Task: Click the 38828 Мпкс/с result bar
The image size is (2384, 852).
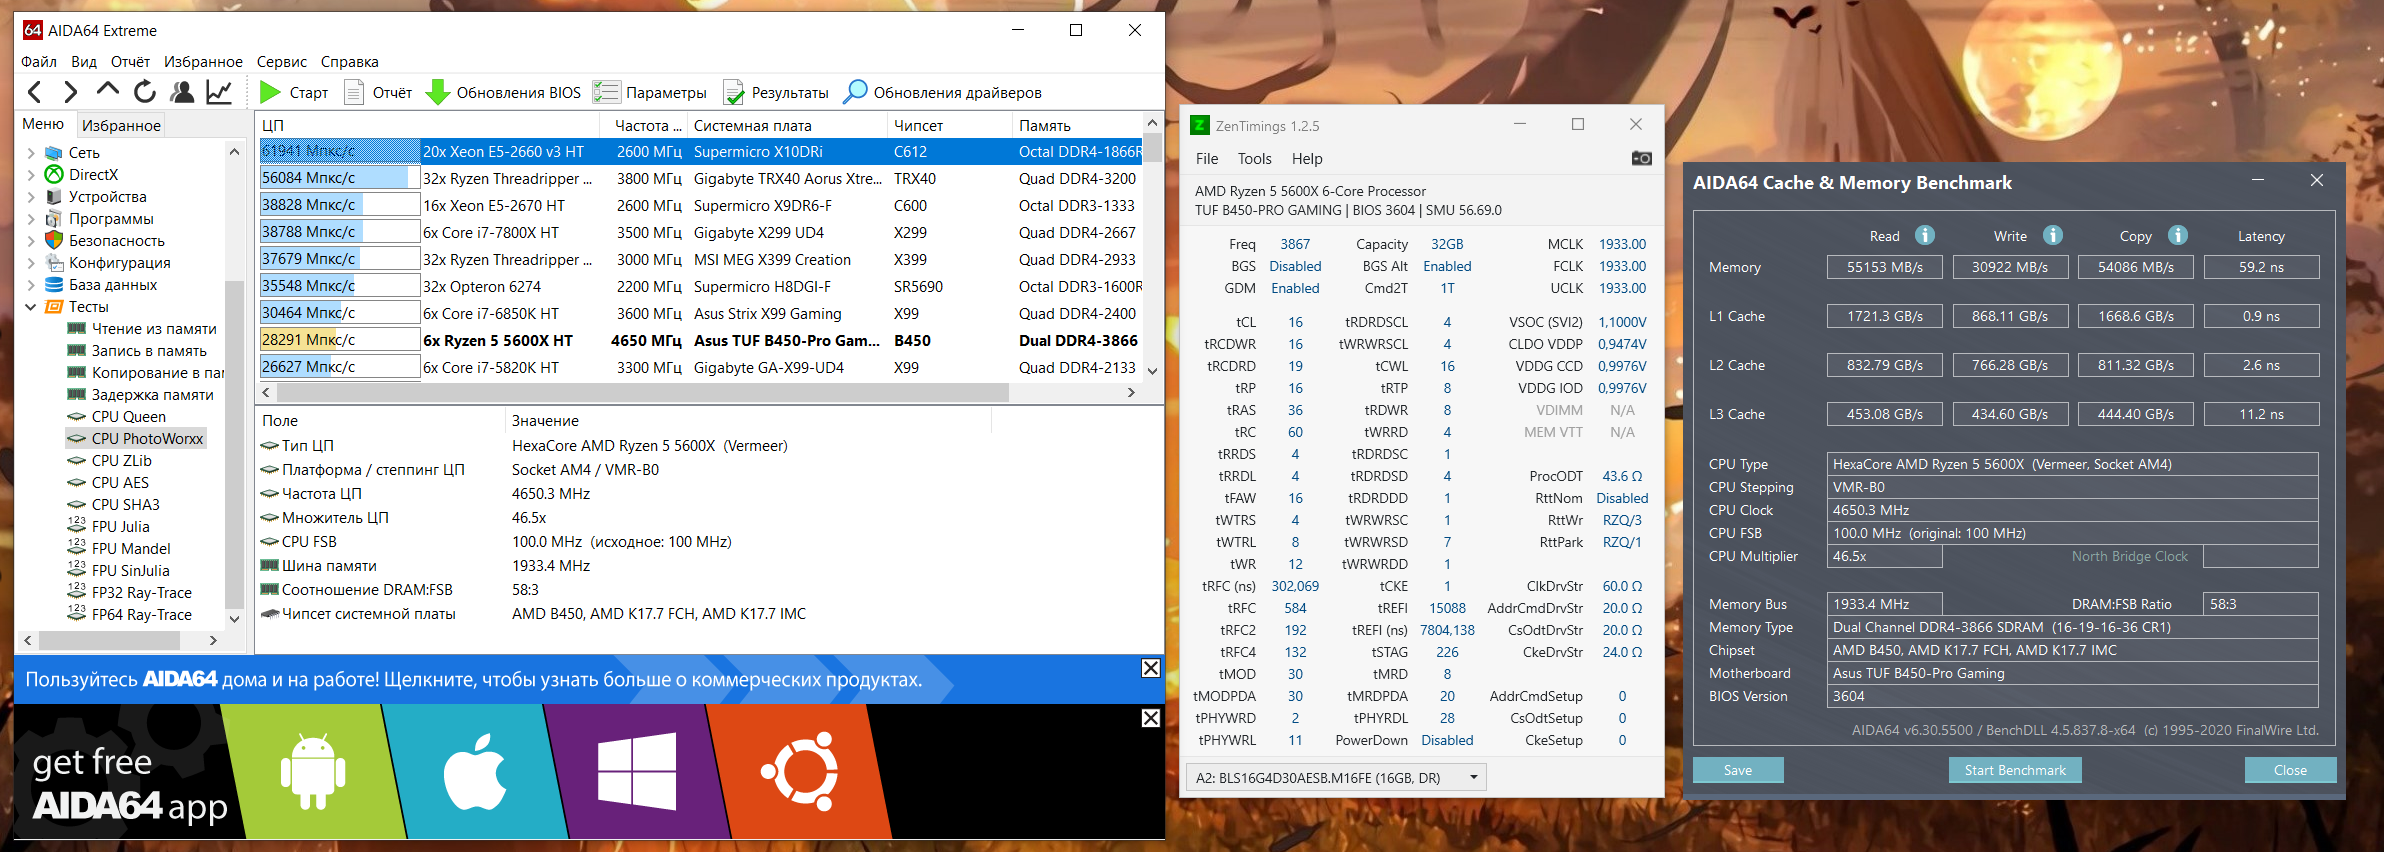Action: click(x=339, y=205)
